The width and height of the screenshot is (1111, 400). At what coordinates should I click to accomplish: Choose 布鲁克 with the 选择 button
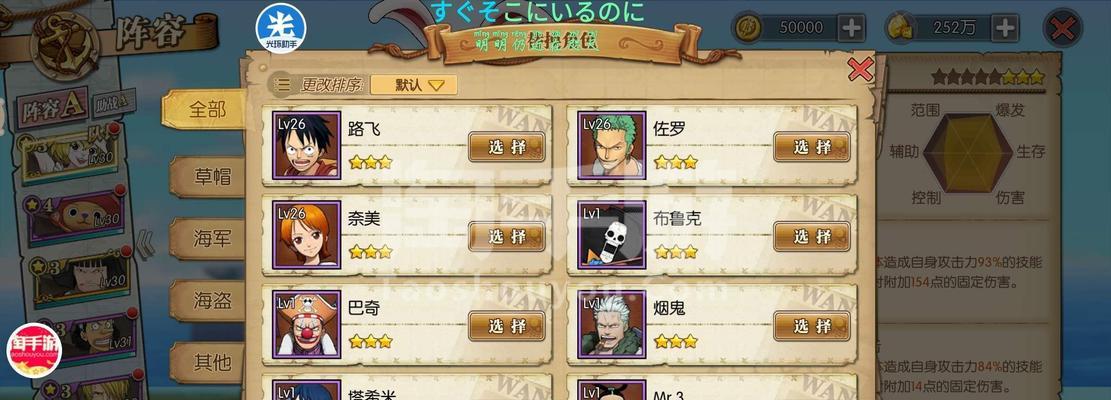tap(811, 236)
